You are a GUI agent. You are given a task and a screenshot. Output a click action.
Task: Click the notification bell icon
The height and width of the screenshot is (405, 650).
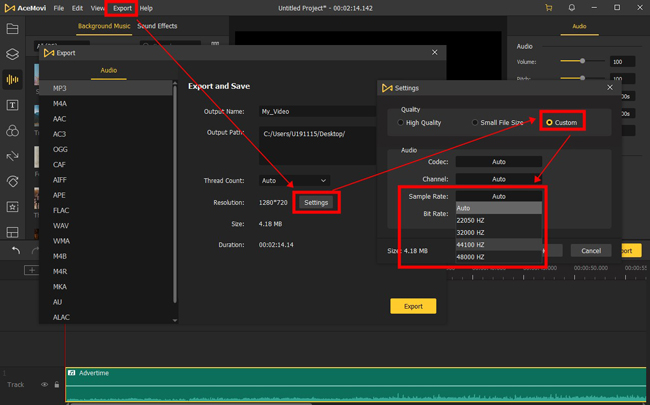point(572,8)
